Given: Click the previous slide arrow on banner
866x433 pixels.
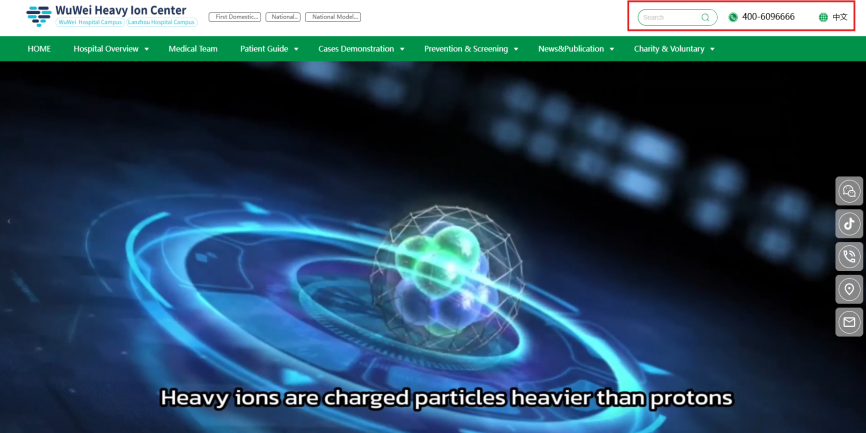Looking at the screenshot, I should (x=9, y=221).
